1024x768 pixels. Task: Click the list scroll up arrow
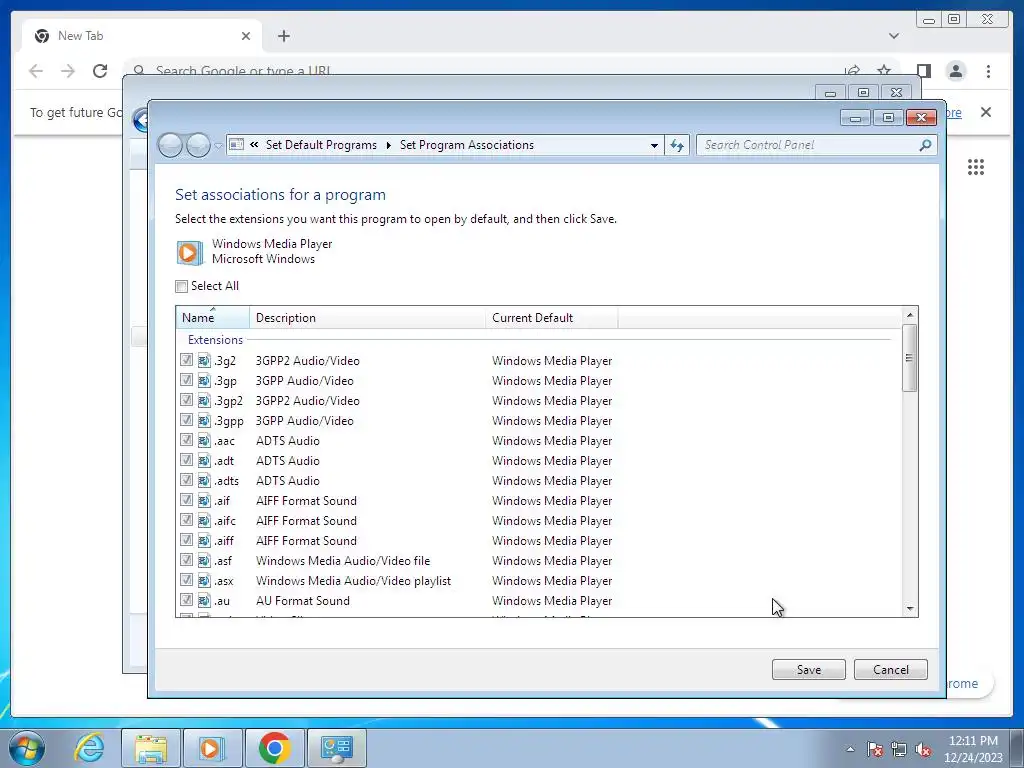(x=910, y=315)
